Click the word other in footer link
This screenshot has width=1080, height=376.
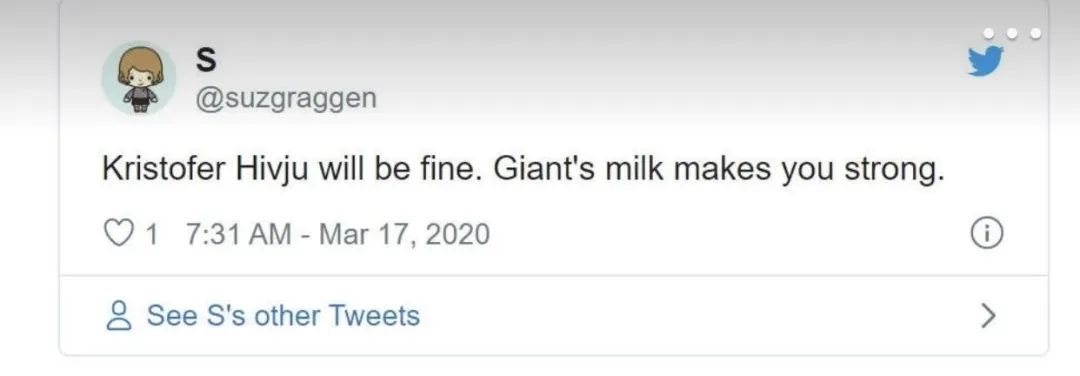pyautogui.click(x=287, y=315)
